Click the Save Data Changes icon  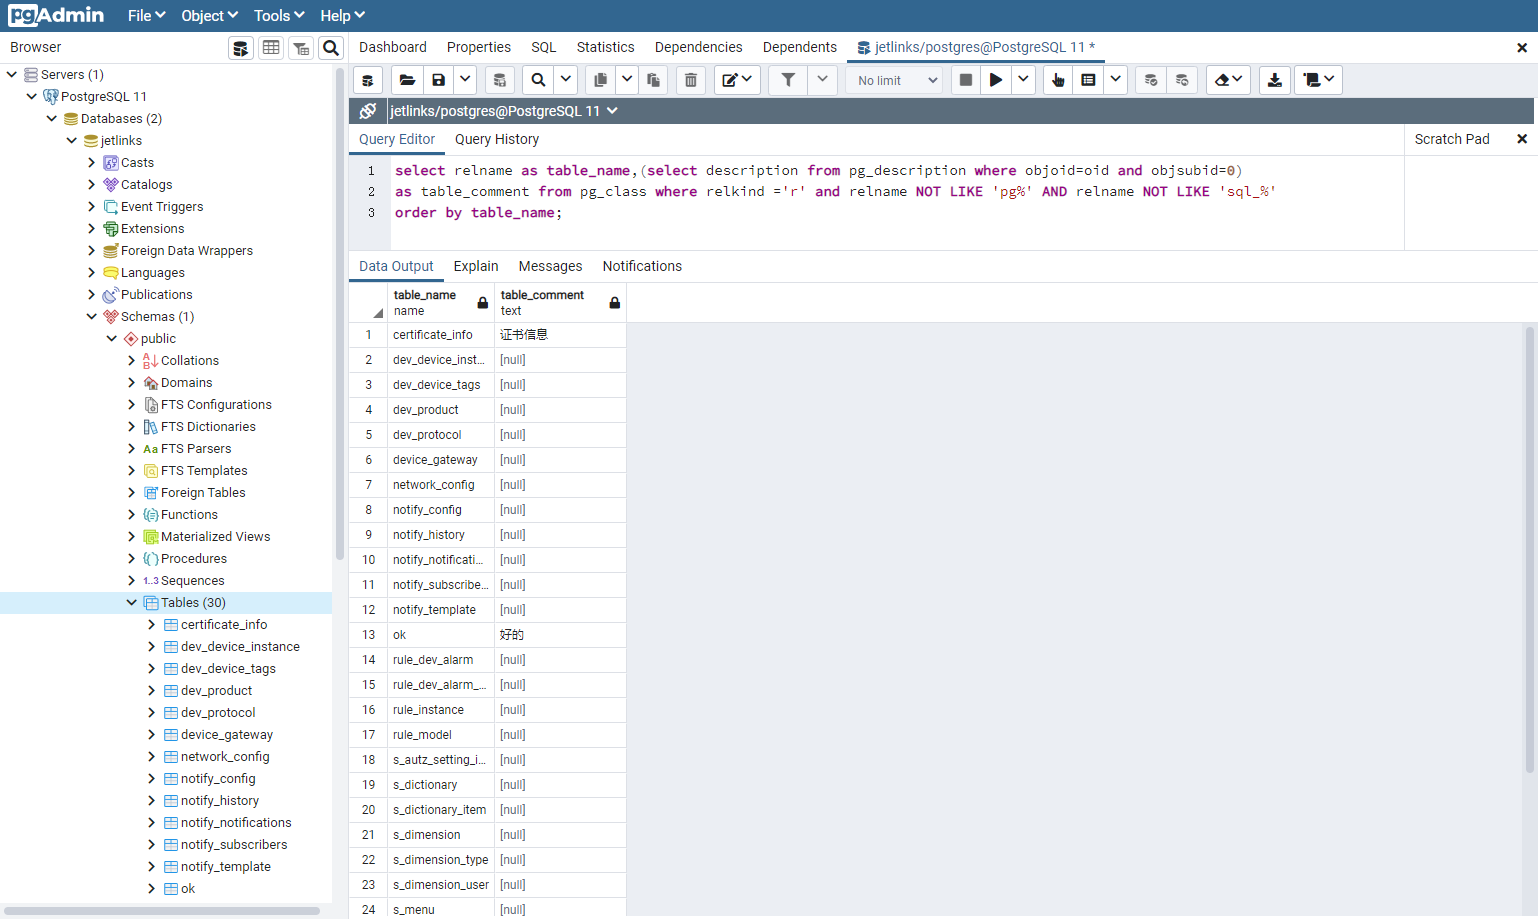pyautogui.click(x=500, y=80)
